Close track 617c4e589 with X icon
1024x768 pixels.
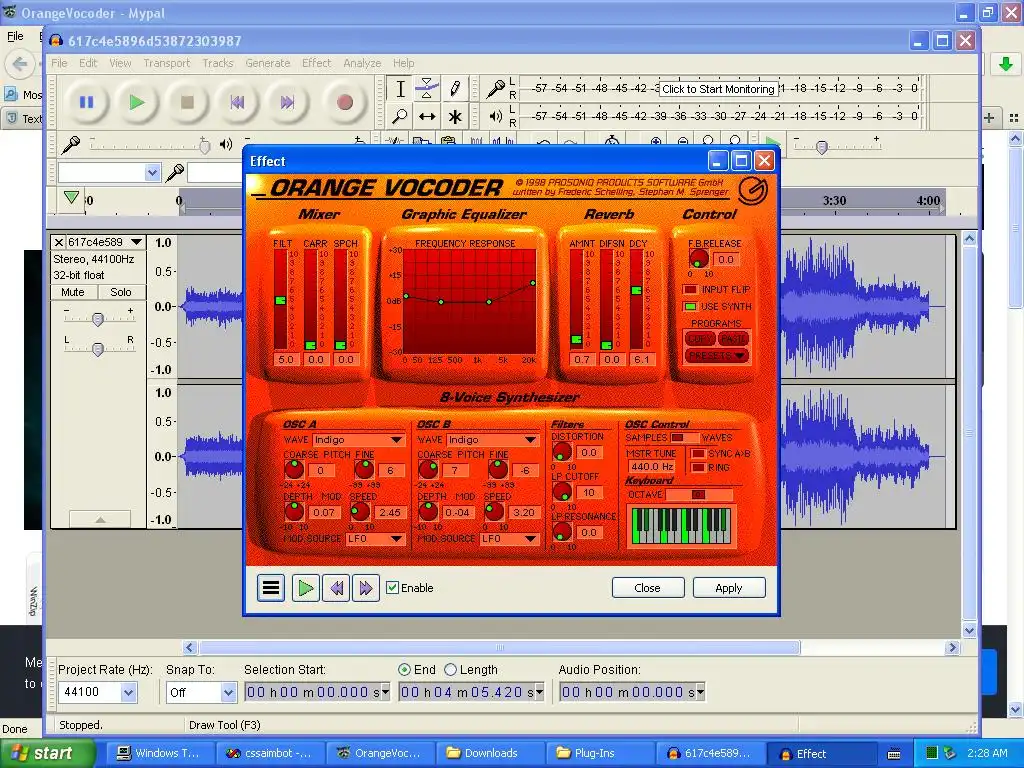point(59,242)
